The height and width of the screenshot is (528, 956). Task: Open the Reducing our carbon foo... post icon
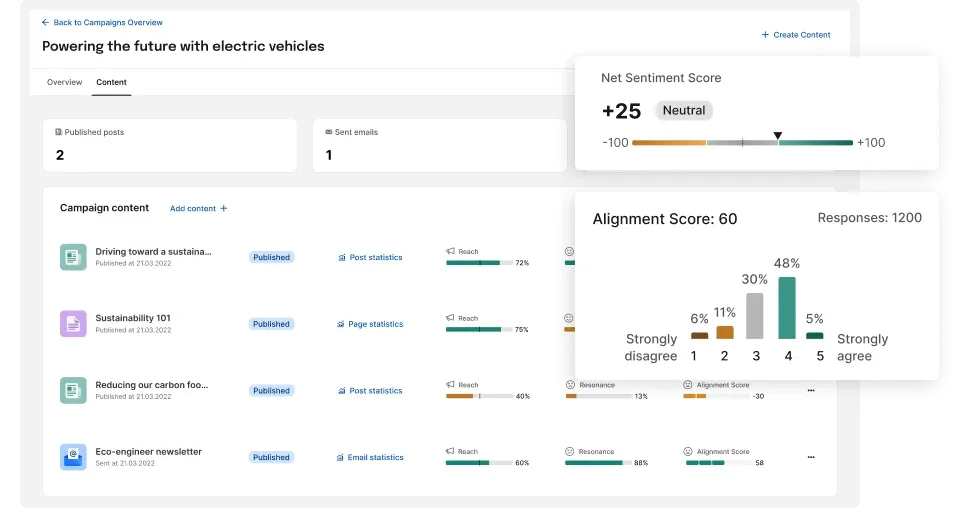[73, 390]
